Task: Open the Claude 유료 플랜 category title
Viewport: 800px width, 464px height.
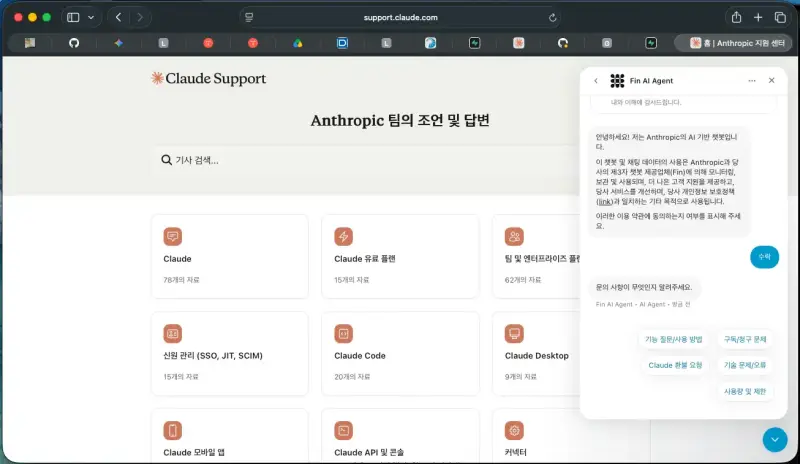Action: click(365, 259)
